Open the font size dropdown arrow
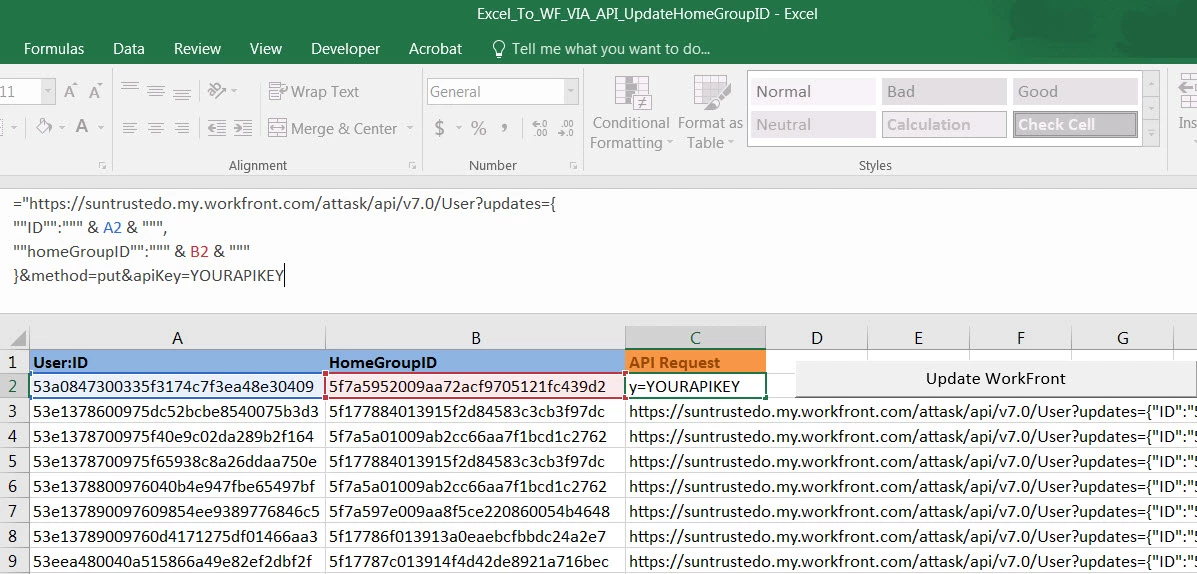This screenshot has width=1197, height=574. click(x=48, y=92)
